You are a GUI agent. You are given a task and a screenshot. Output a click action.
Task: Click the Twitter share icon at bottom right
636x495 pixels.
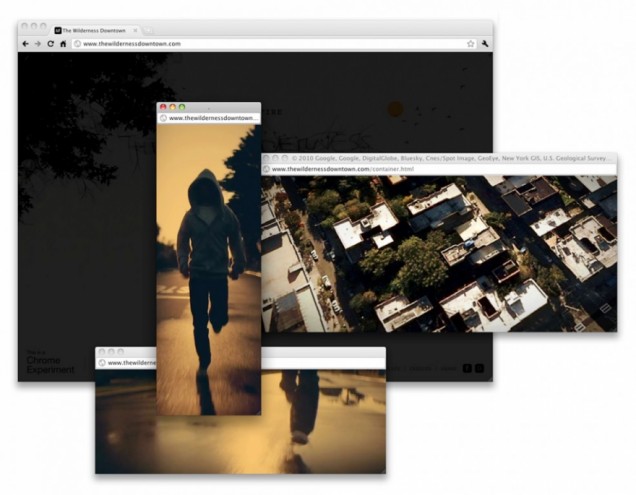(479, 369)
